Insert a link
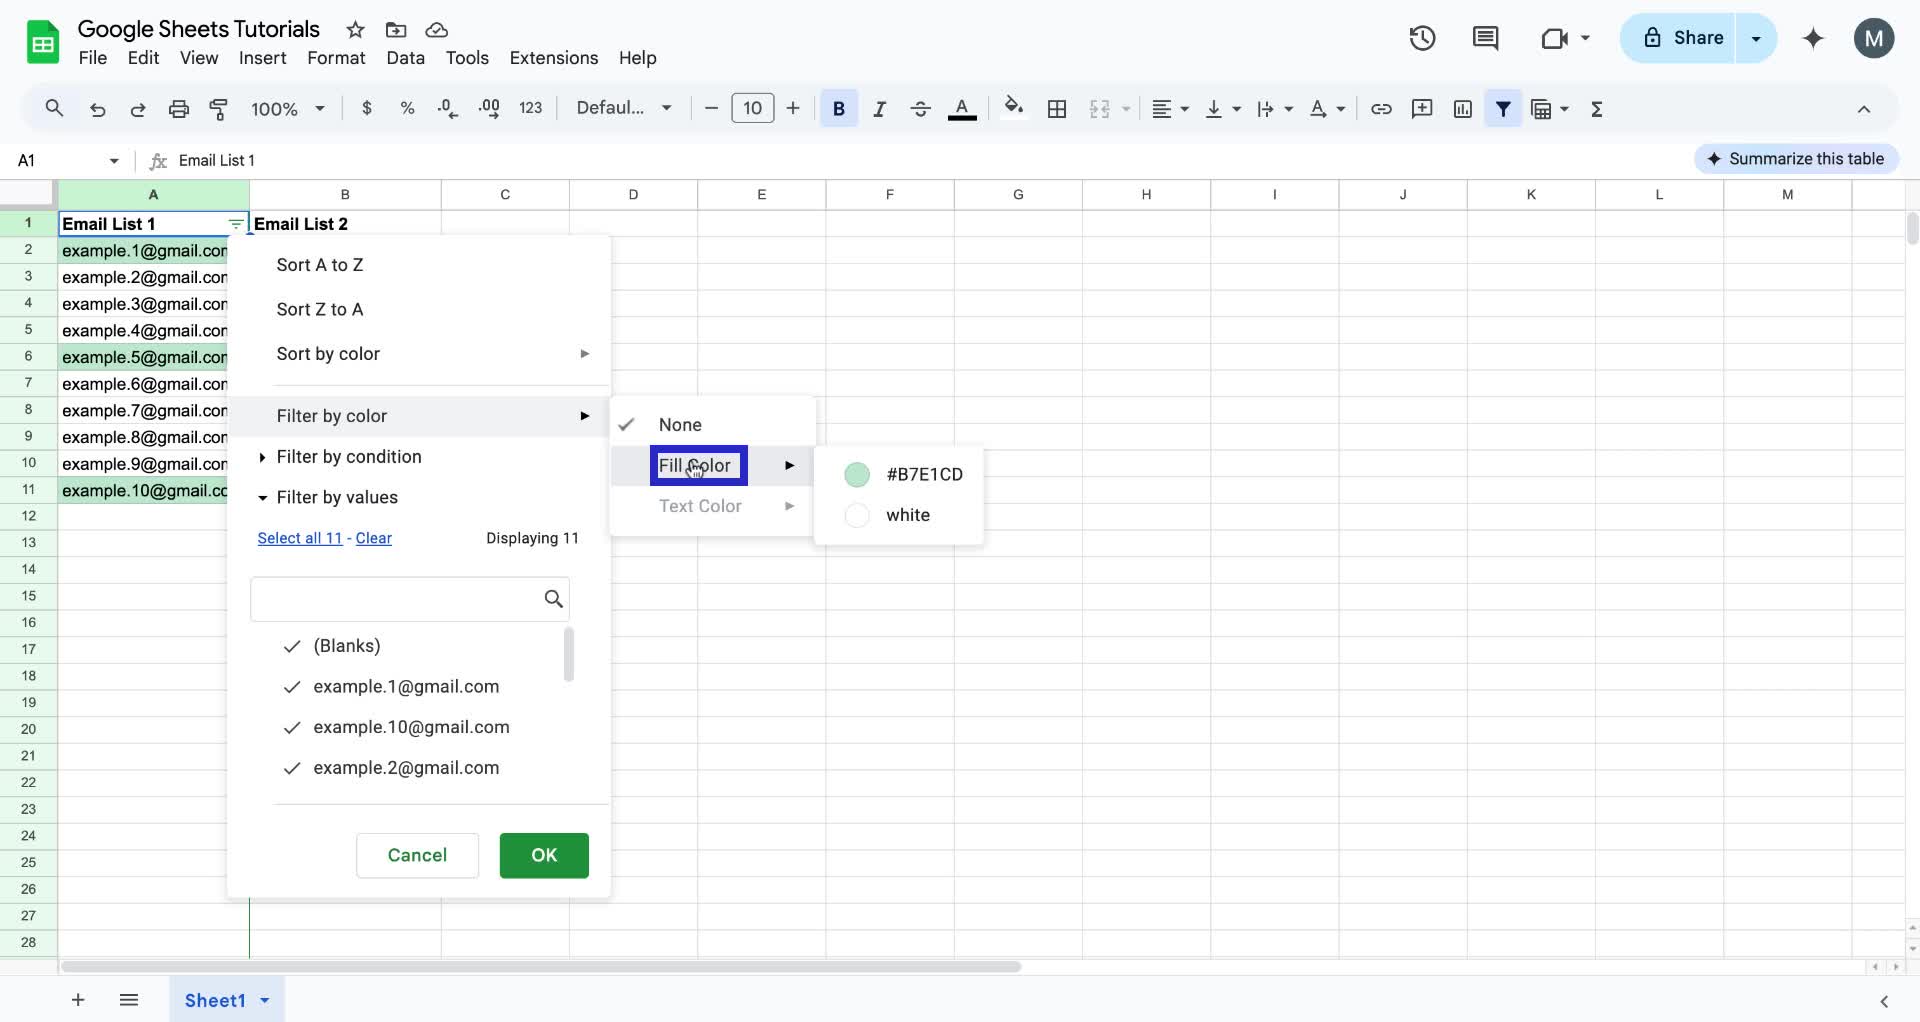The width and height of the screenshot is (1920, 1022). [x=1381, y=108]
